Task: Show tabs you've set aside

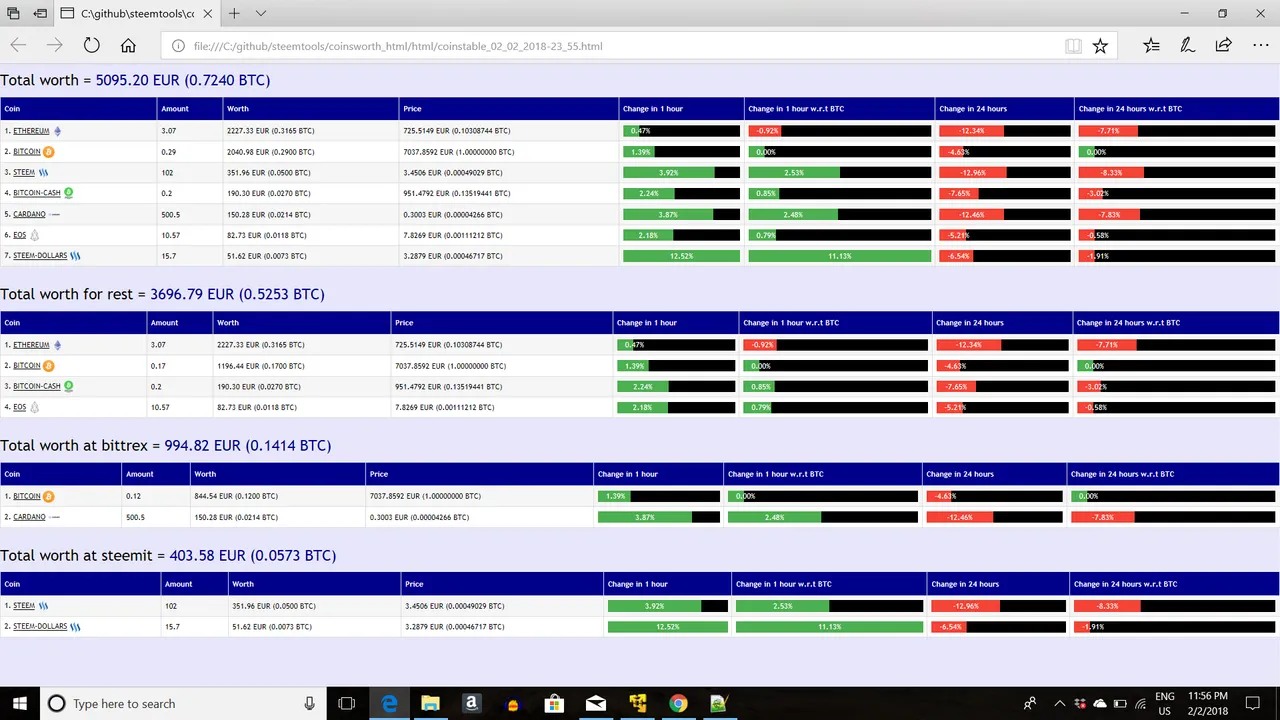Action: 13,14
